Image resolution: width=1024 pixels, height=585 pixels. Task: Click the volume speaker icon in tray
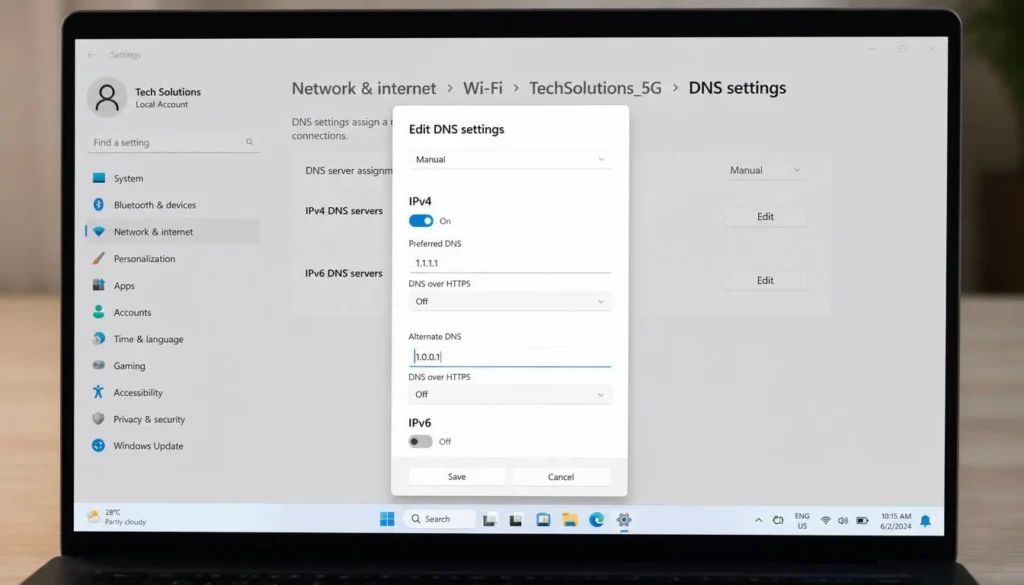coord(843,520)
